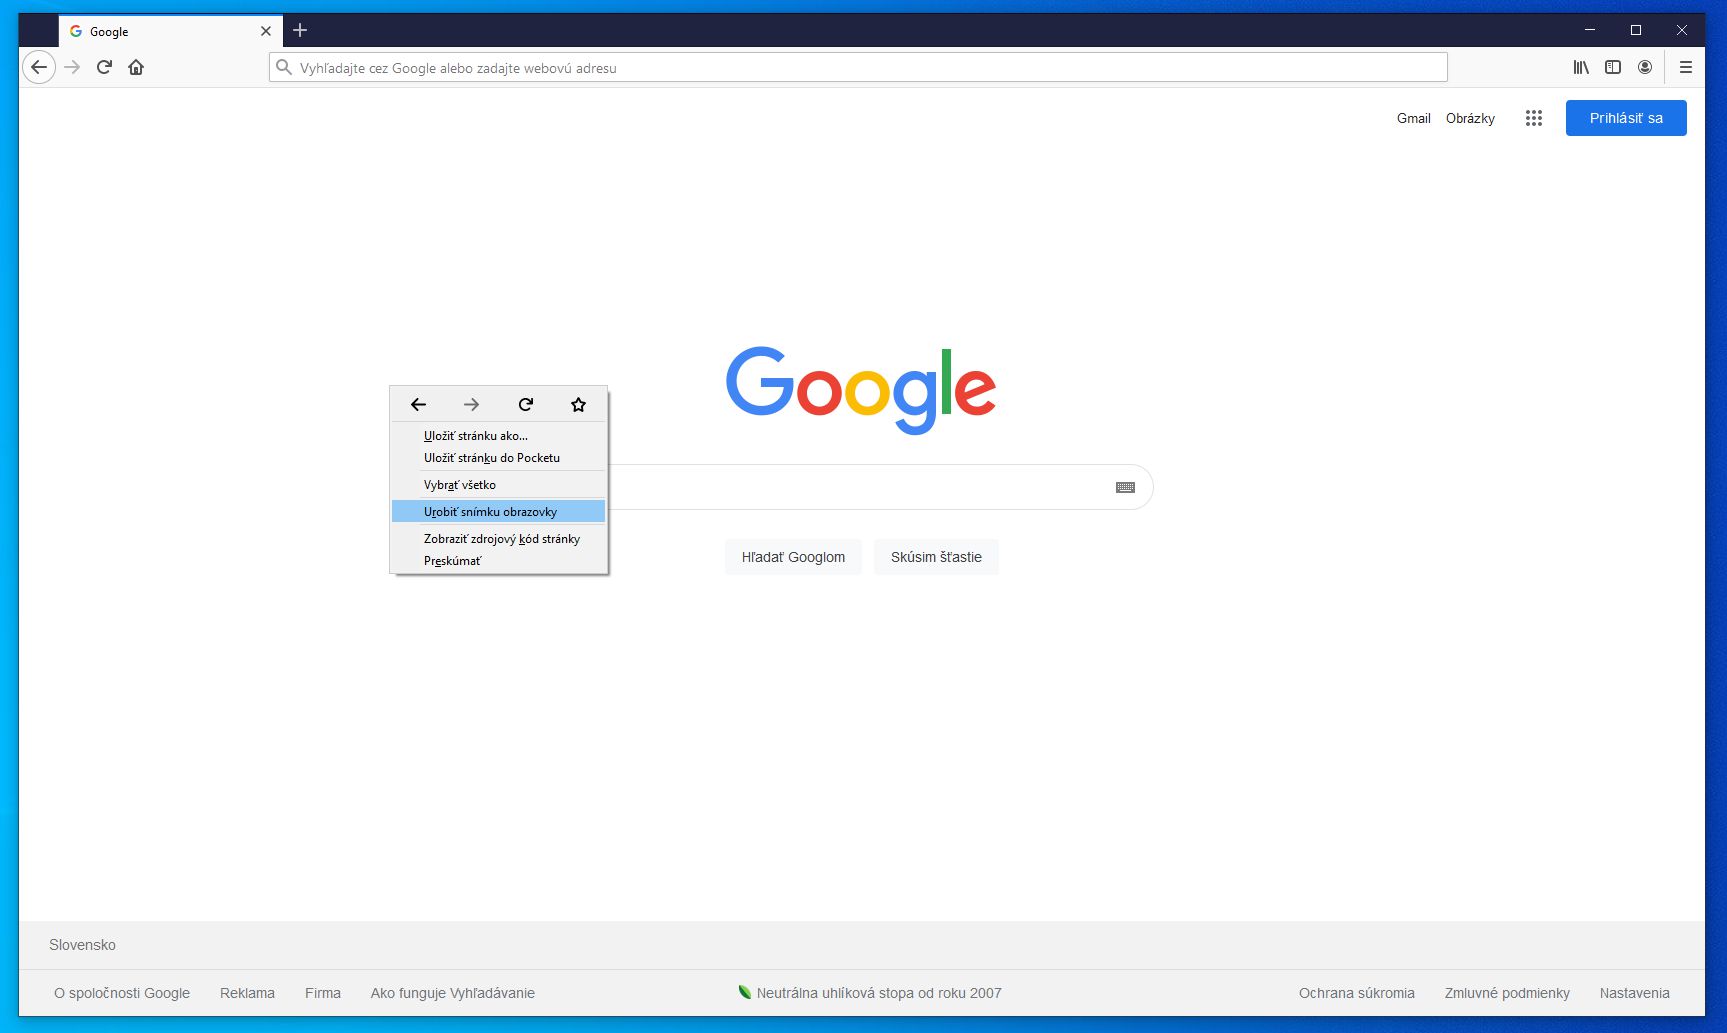Open a new tab with plus button

(300, 30)
